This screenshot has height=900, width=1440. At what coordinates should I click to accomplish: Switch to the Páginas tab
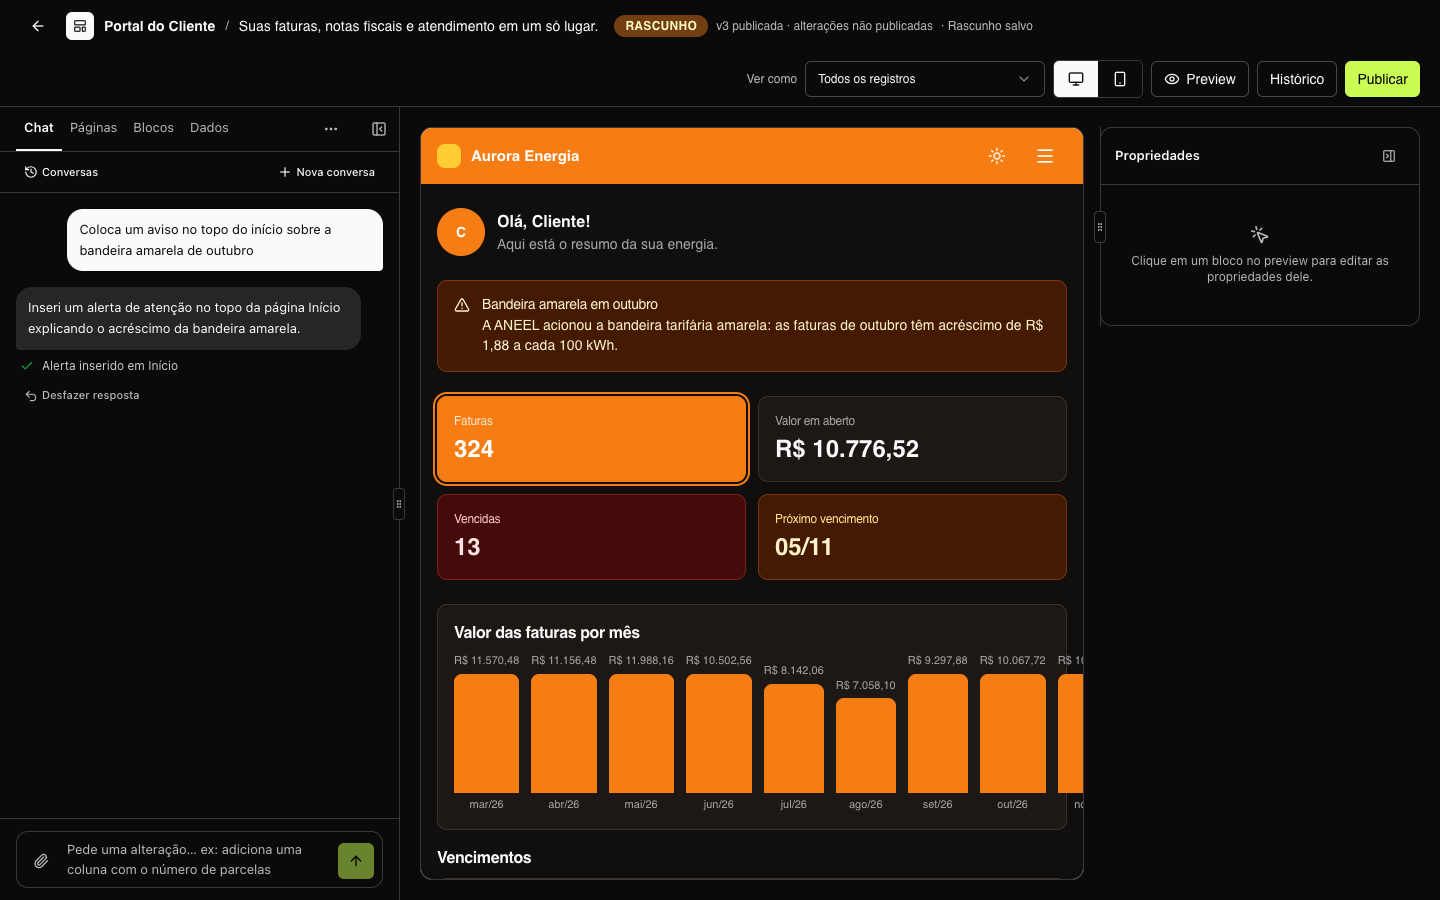tap(93, 128)
